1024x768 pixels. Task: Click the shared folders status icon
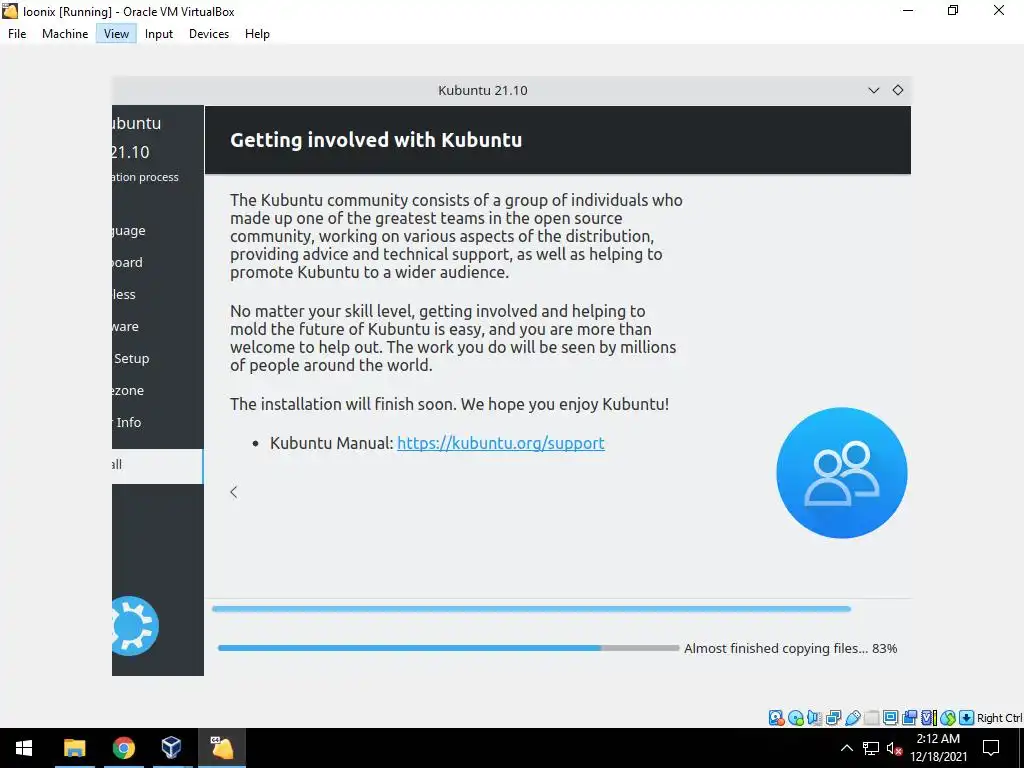(871, 718)
